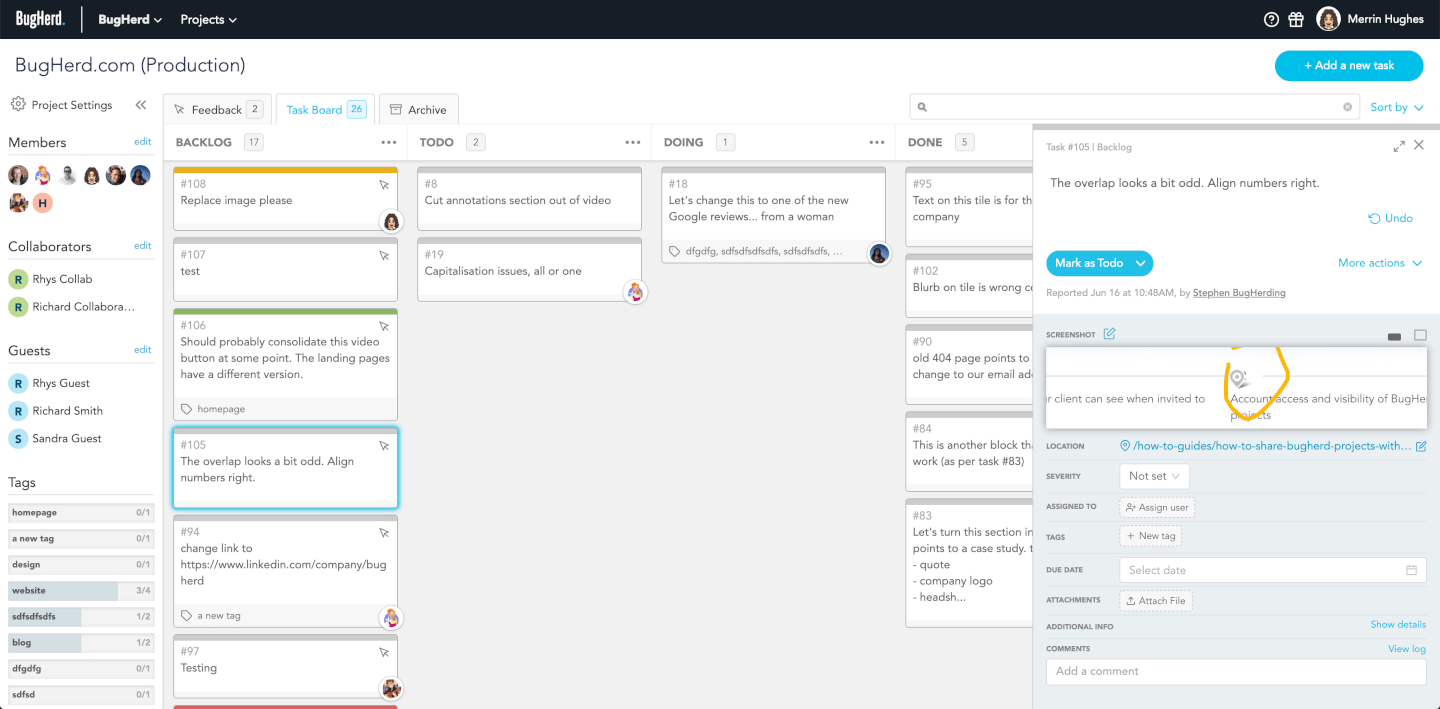
Task: Switch to the Archive tab
Action: tap(418, 109)
